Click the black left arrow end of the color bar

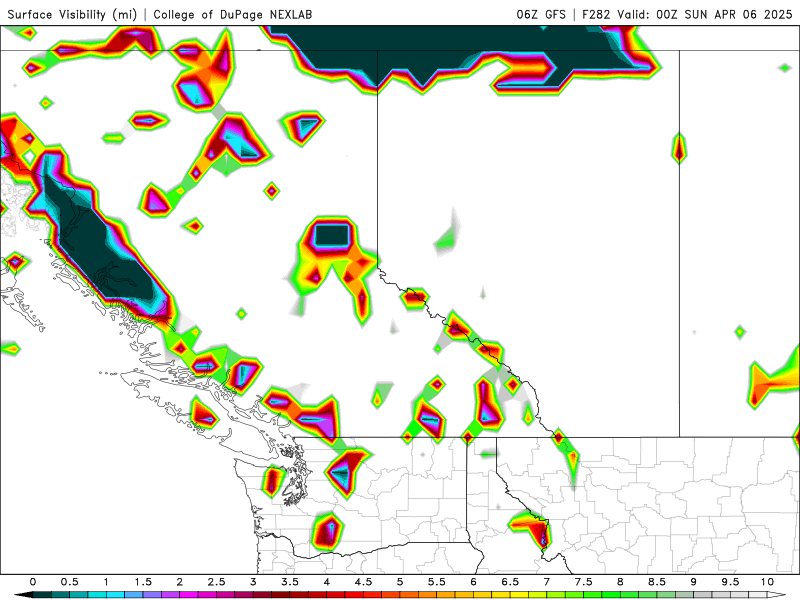(x=23, y=595)
